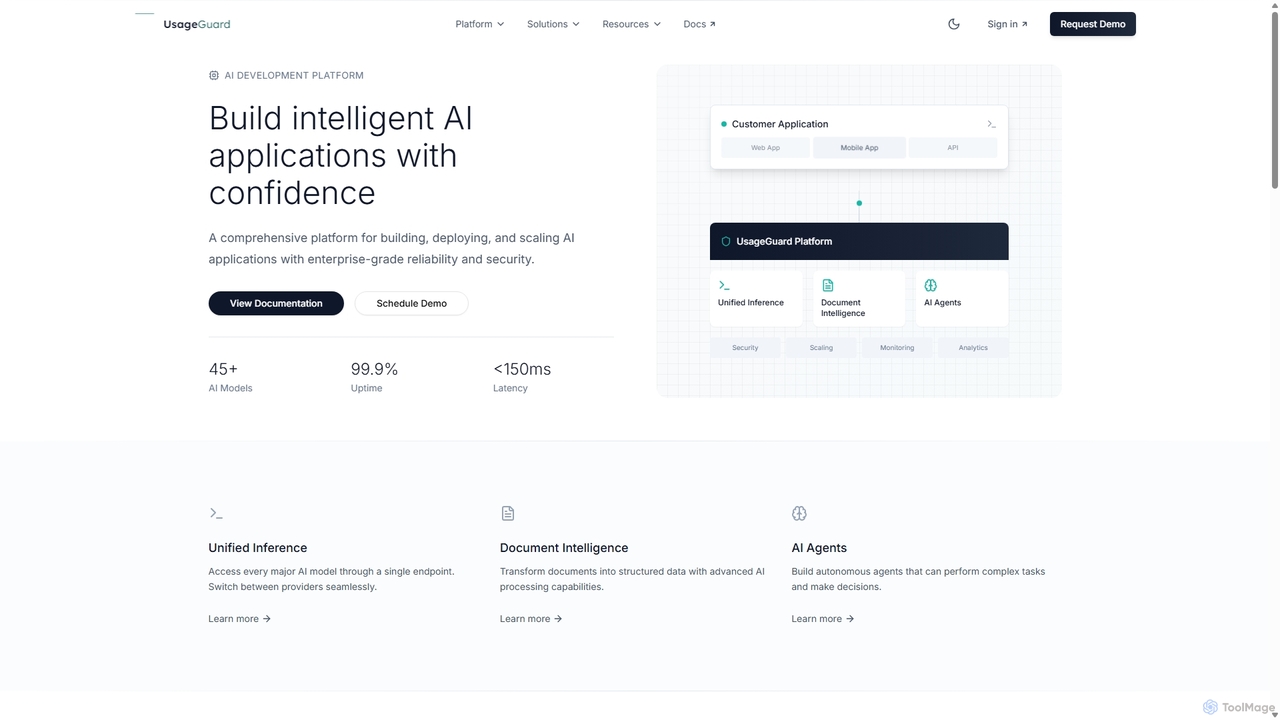Click the AI Agents brain icon in diagram

coord(931,285)
